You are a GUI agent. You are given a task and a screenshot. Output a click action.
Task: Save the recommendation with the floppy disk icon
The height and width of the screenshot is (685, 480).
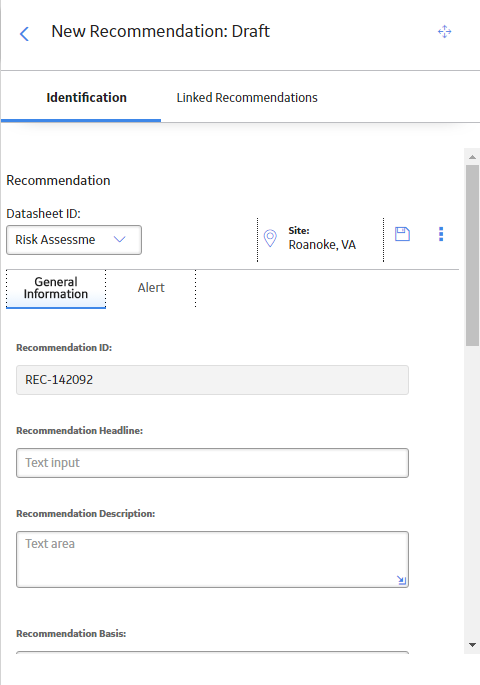pyautogui.click(x=402, y=234)
